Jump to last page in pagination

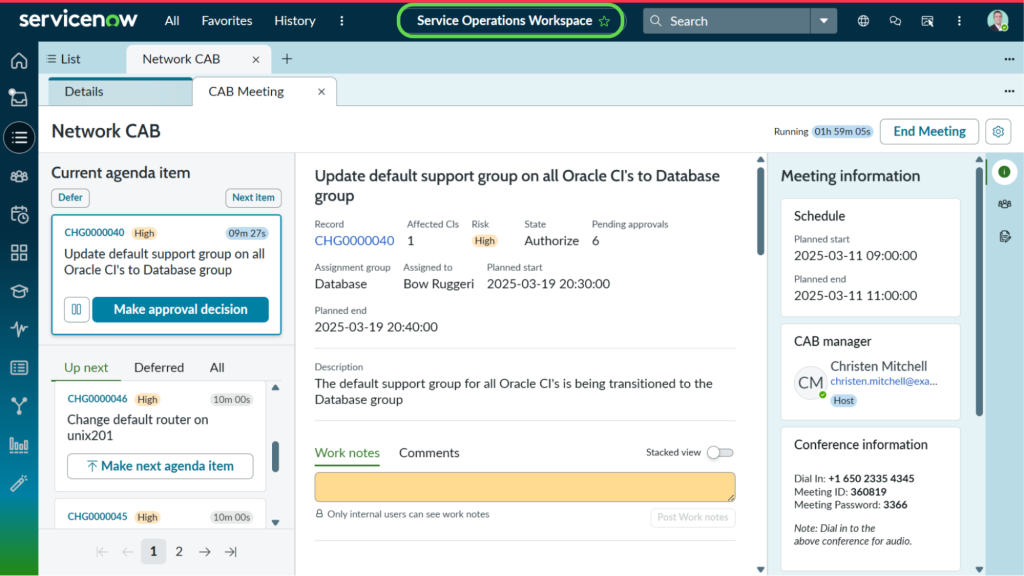(231, 552)
